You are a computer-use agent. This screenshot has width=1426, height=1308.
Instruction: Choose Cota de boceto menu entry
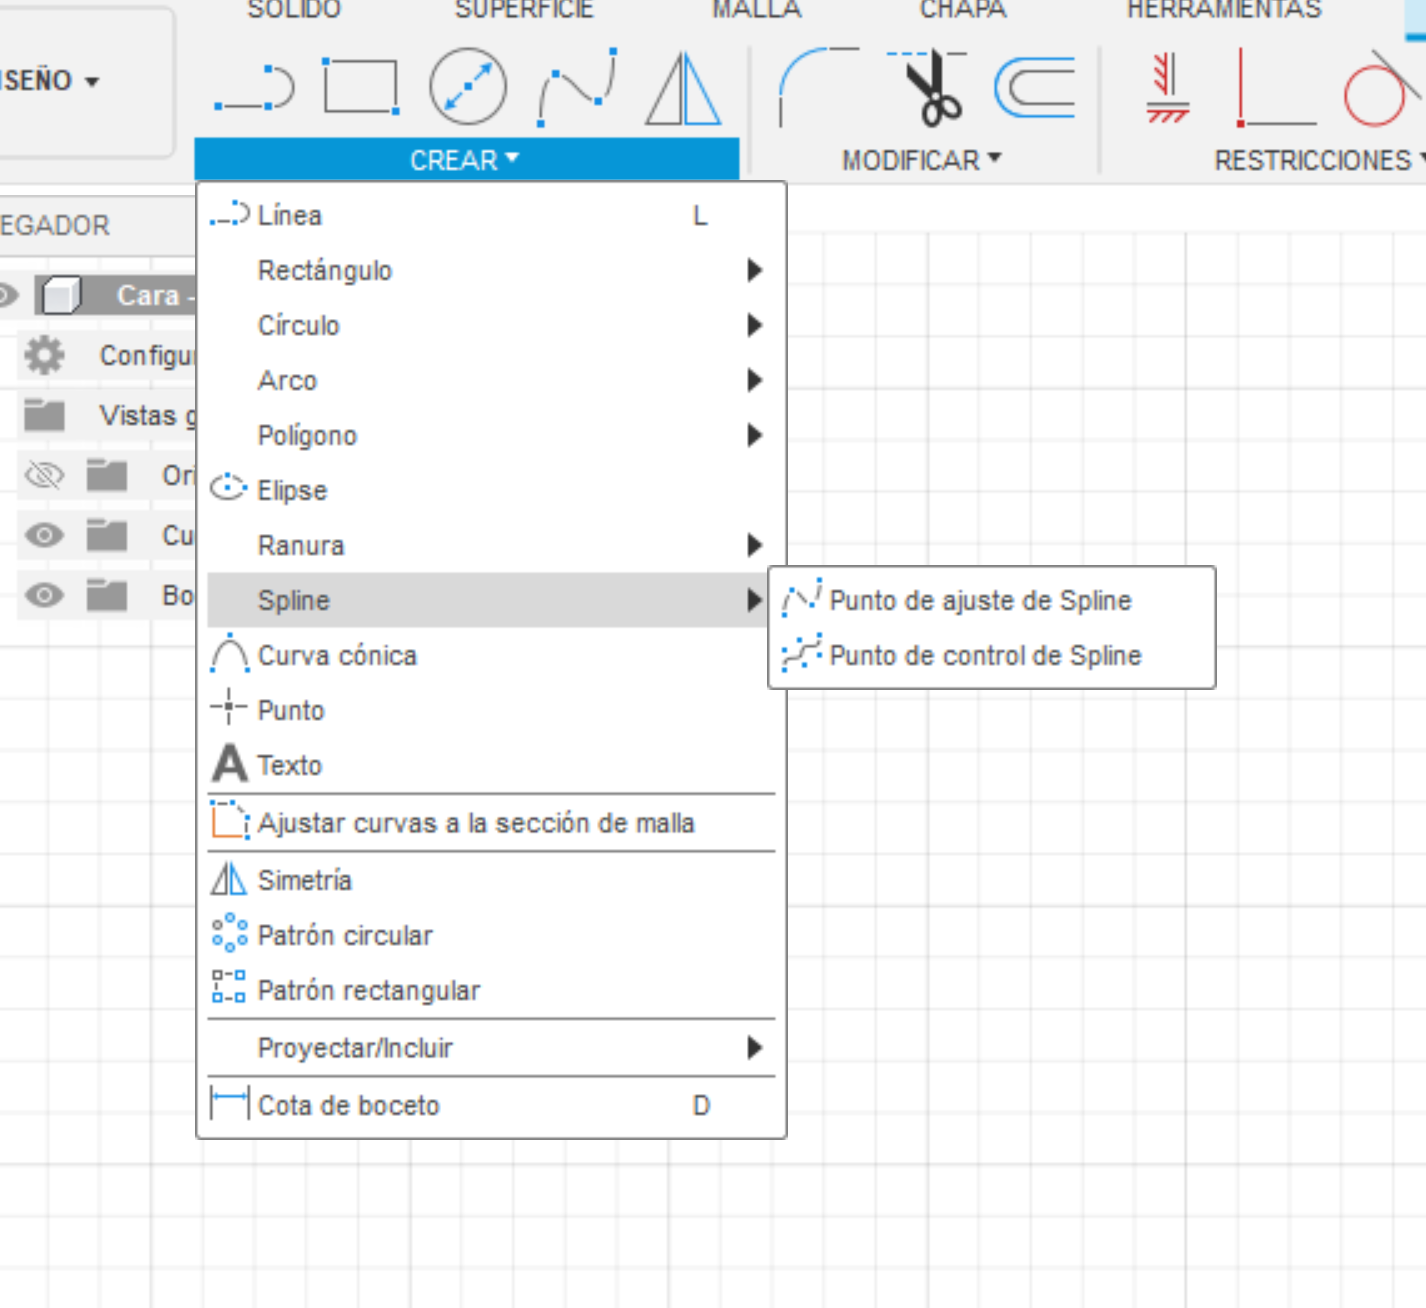(x=491, y=1105)
